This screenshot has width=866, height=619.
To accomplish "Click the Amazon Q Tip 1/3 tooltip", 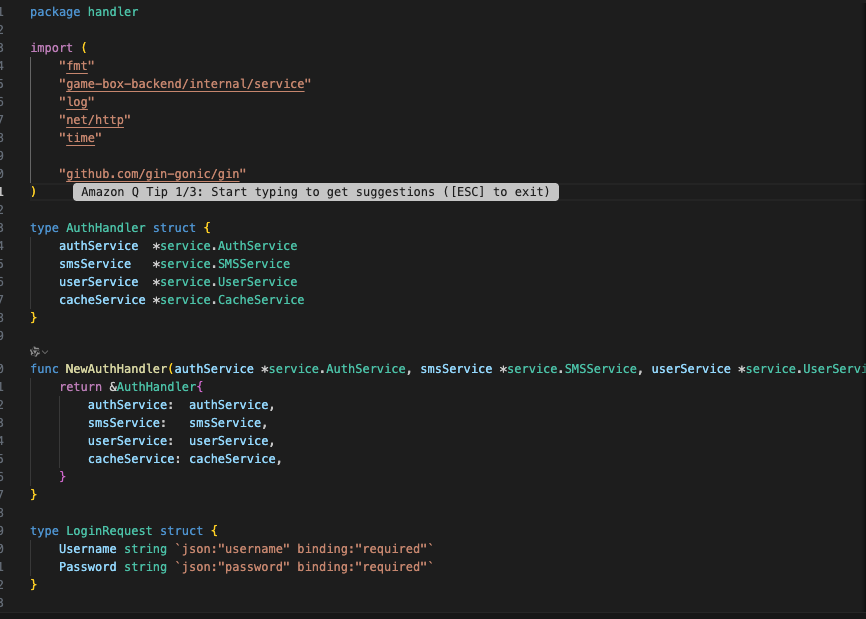I will click(316, 192).
